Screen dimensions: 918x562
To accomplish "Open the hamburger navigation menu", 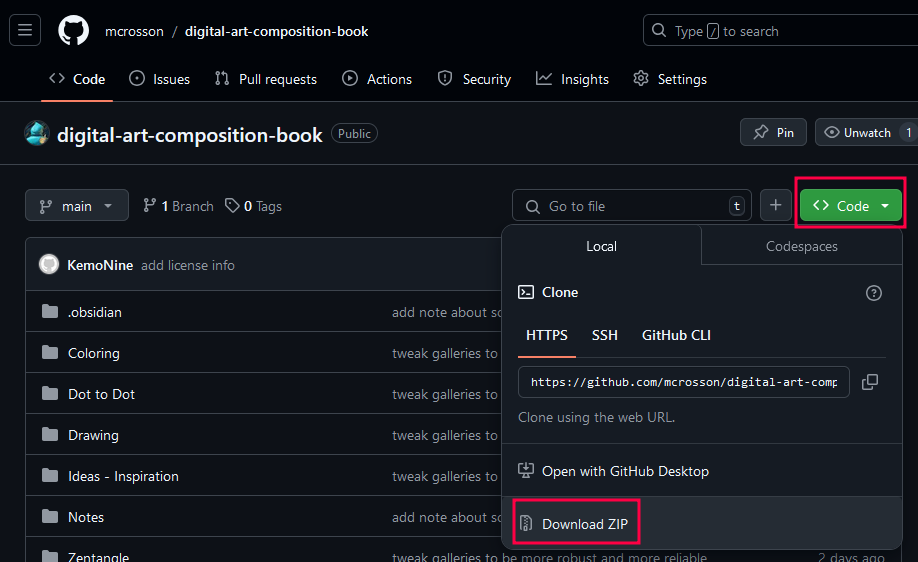I will pyautogui.click(x=25, y=30).
